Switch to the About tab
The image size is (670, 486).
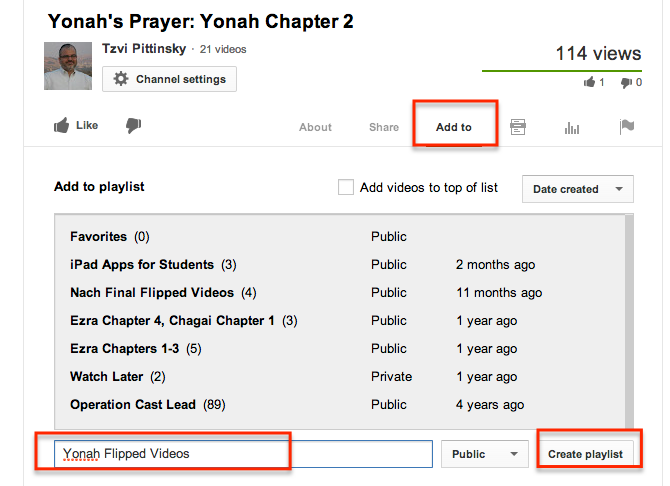(316, 127)
